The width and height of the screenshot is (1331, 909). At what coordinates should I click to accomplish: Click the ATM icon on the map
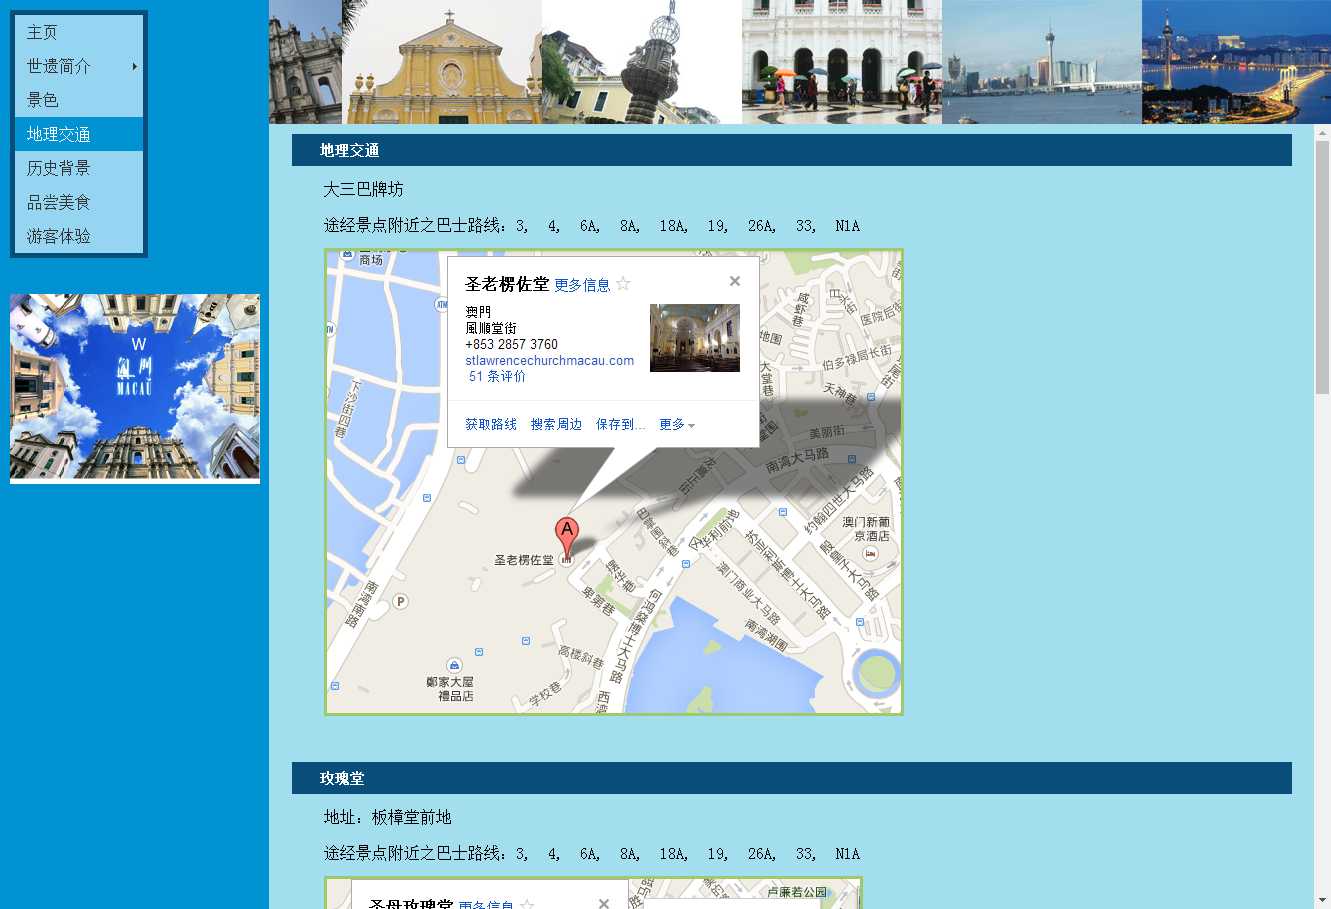(442, 304)
